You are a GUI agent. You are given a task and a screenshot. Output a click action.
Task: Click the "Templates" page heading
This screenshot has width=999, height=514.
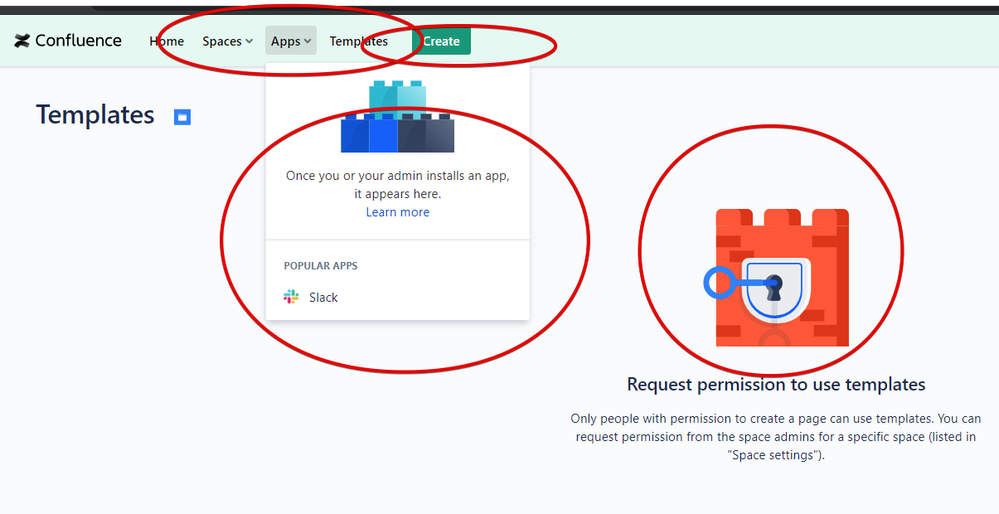coord(95,115)
